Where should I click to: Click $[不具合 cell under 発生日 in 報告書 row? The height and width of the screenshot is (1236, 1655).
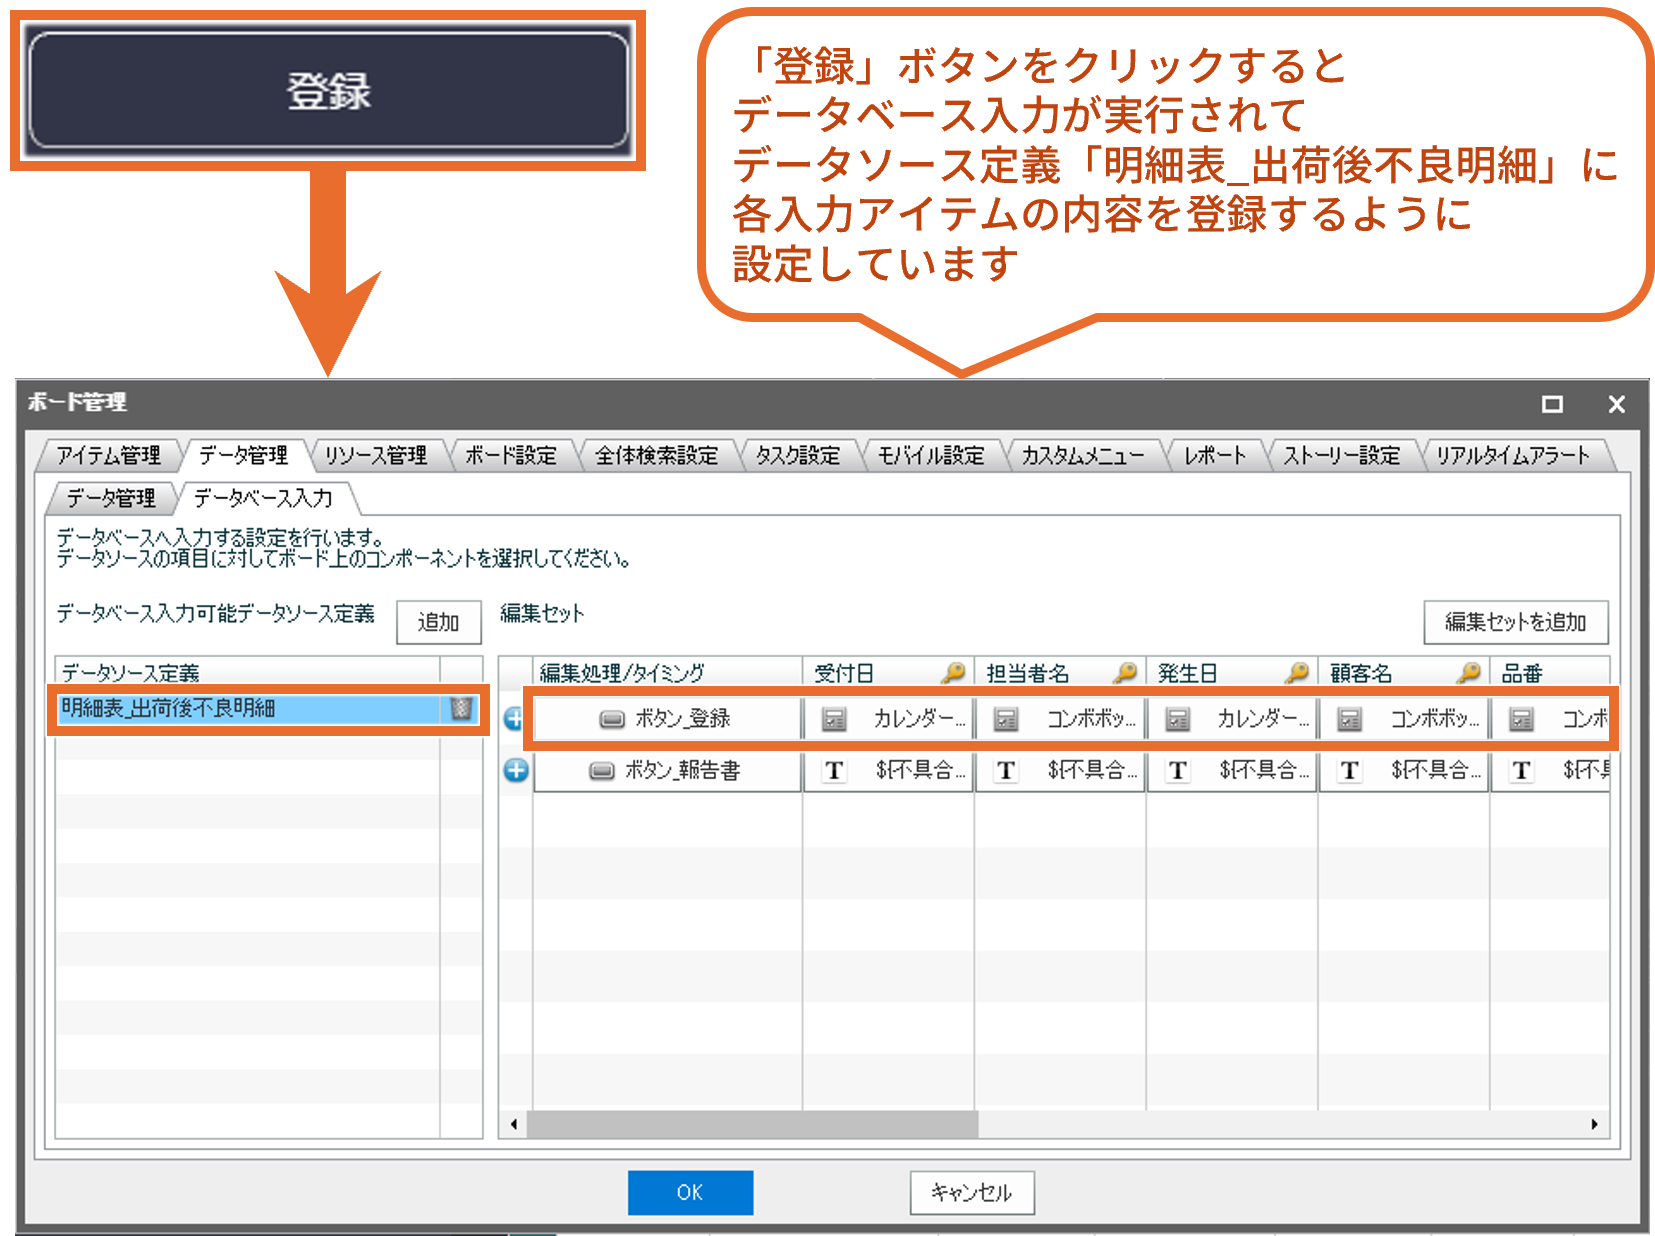coord(1233,770)
